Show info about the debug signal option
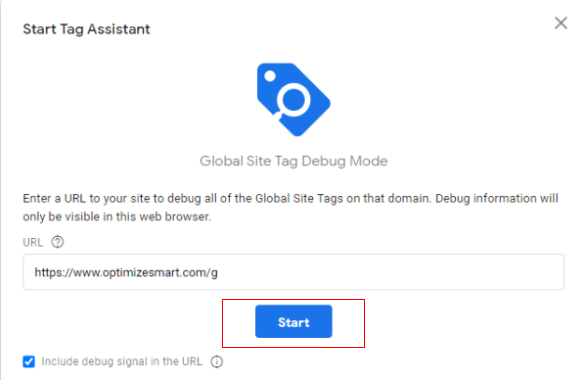The width and height of the screenshot is (583, 380). coord(217,361)
